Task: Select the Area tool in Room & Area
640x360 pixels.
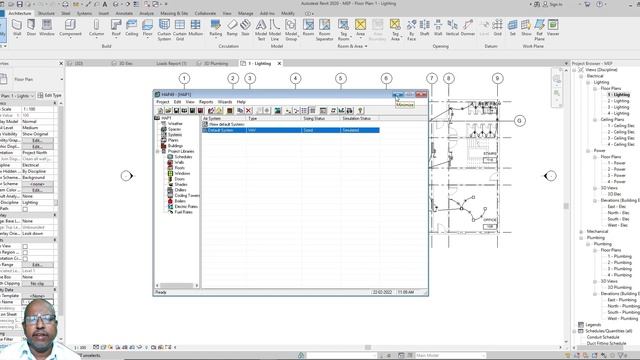Action: (x=360, y=28)
